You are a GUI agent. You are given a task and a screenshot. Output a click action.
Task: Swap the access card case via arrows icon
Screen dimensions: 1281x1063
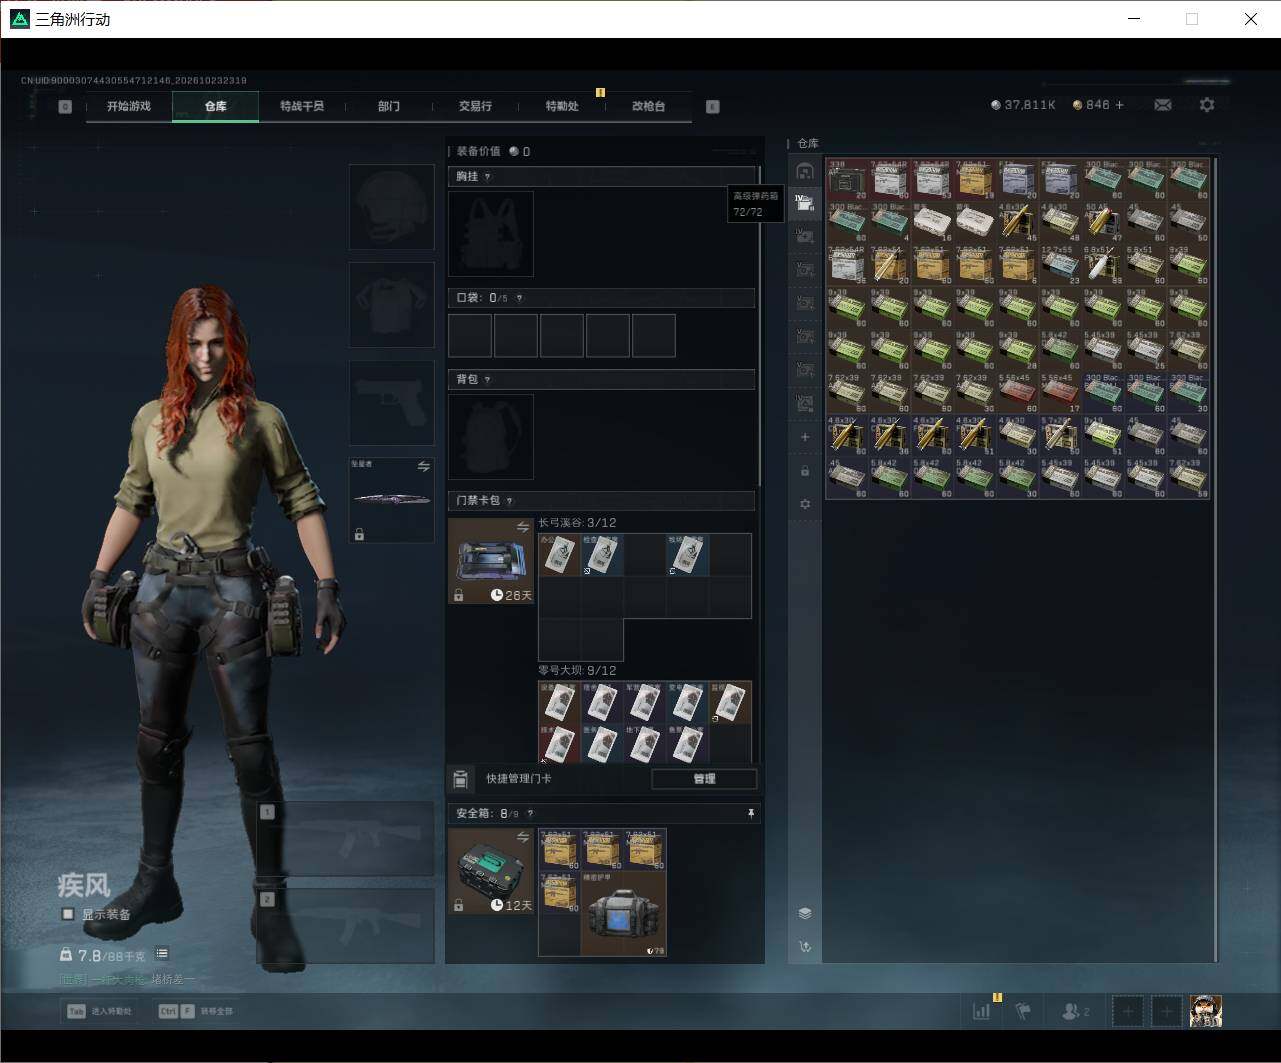point(522,527)
